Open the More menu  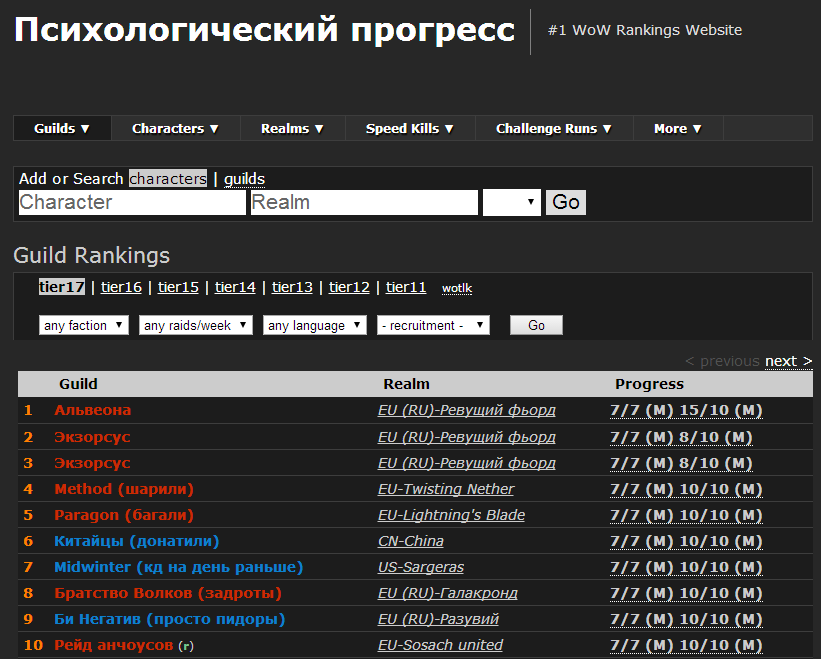pyautogui.click(x=678, y=128)
